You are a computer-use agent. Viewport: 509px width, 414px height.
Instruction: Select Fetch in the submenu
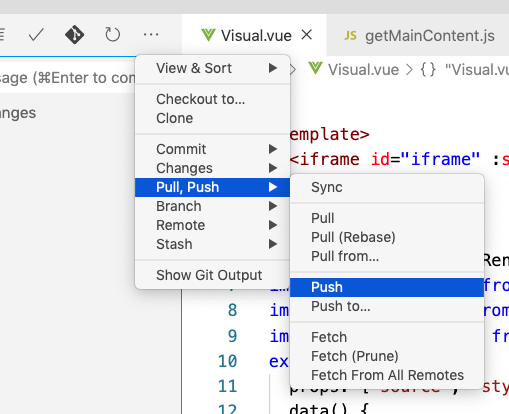387,337
